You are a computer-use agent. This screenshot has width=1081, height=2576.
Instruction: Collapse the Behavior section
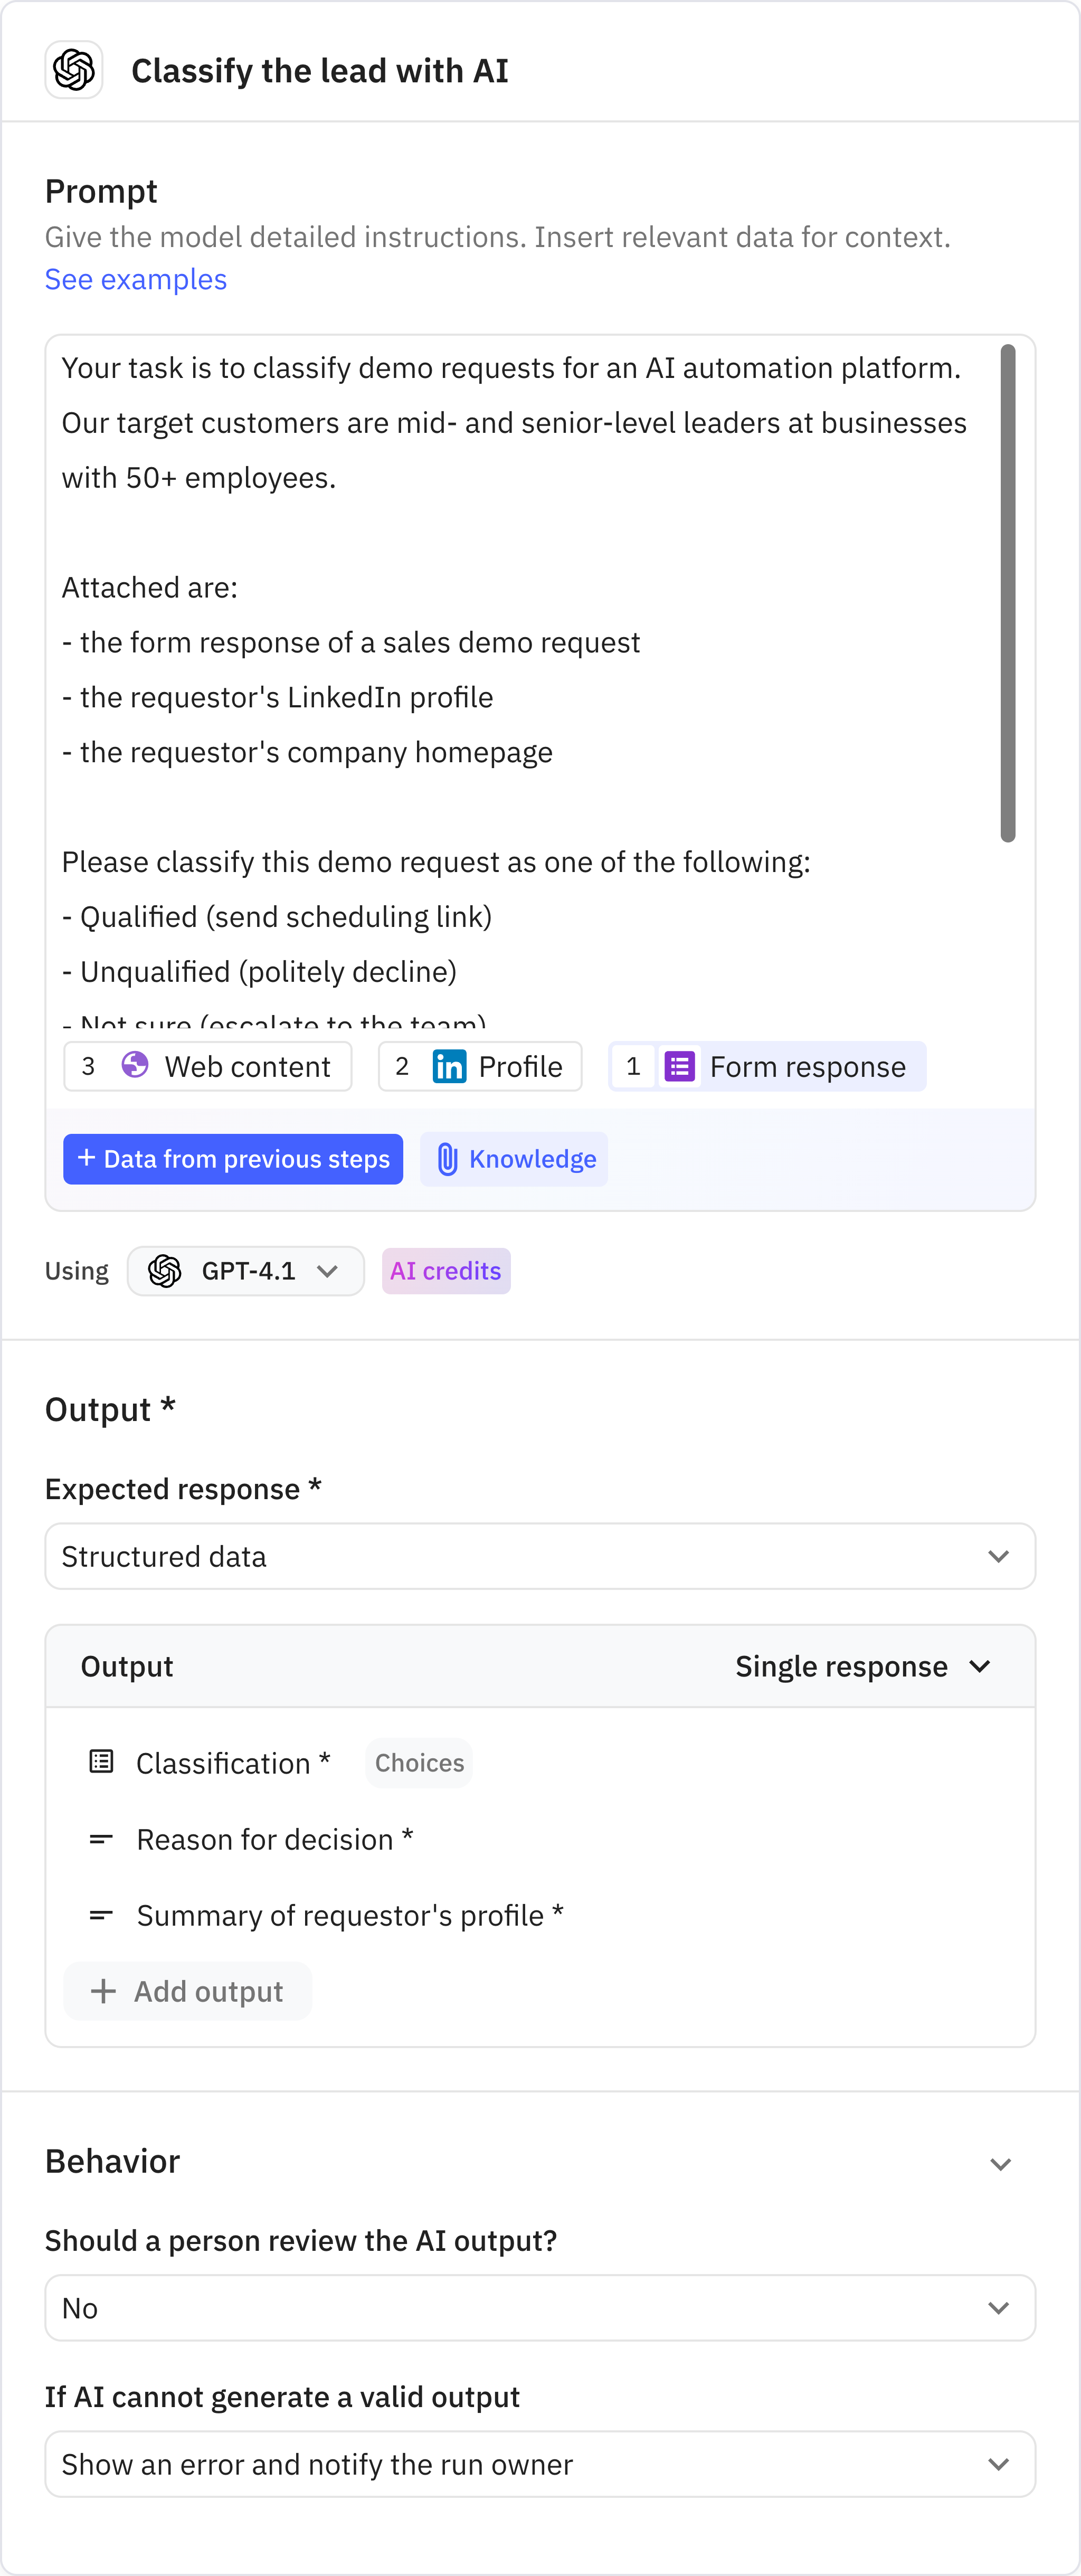pos(1002,2164)
